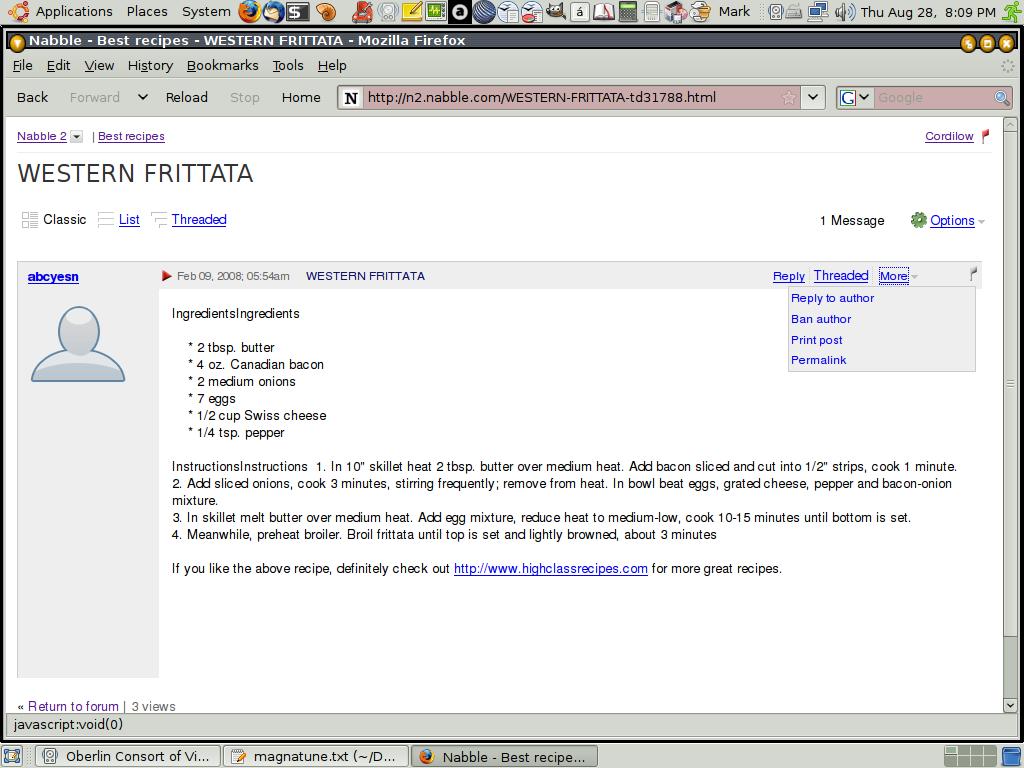Click the abcyesn user avatar

tap(78, 344)
